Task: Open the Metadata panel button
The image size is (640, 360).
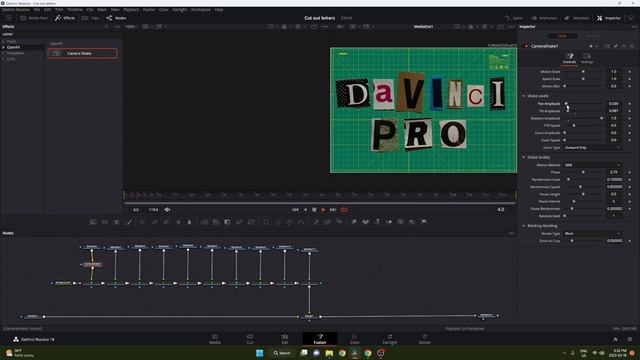Action: [577, 18]
